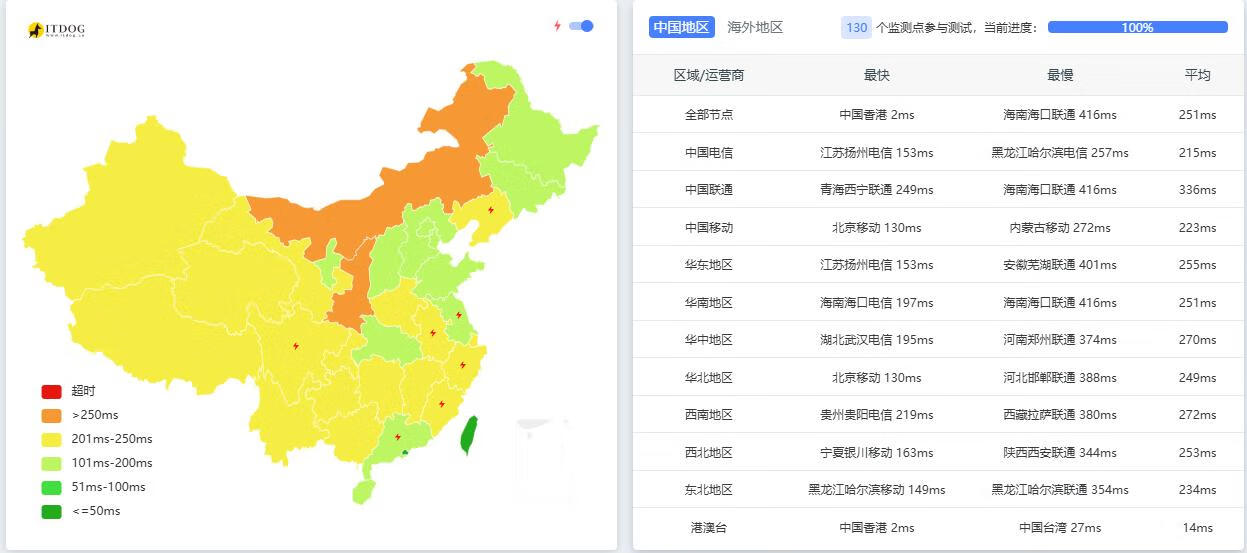
Task: Click the red 超时 legend swatch
Action: pos(52,391)
